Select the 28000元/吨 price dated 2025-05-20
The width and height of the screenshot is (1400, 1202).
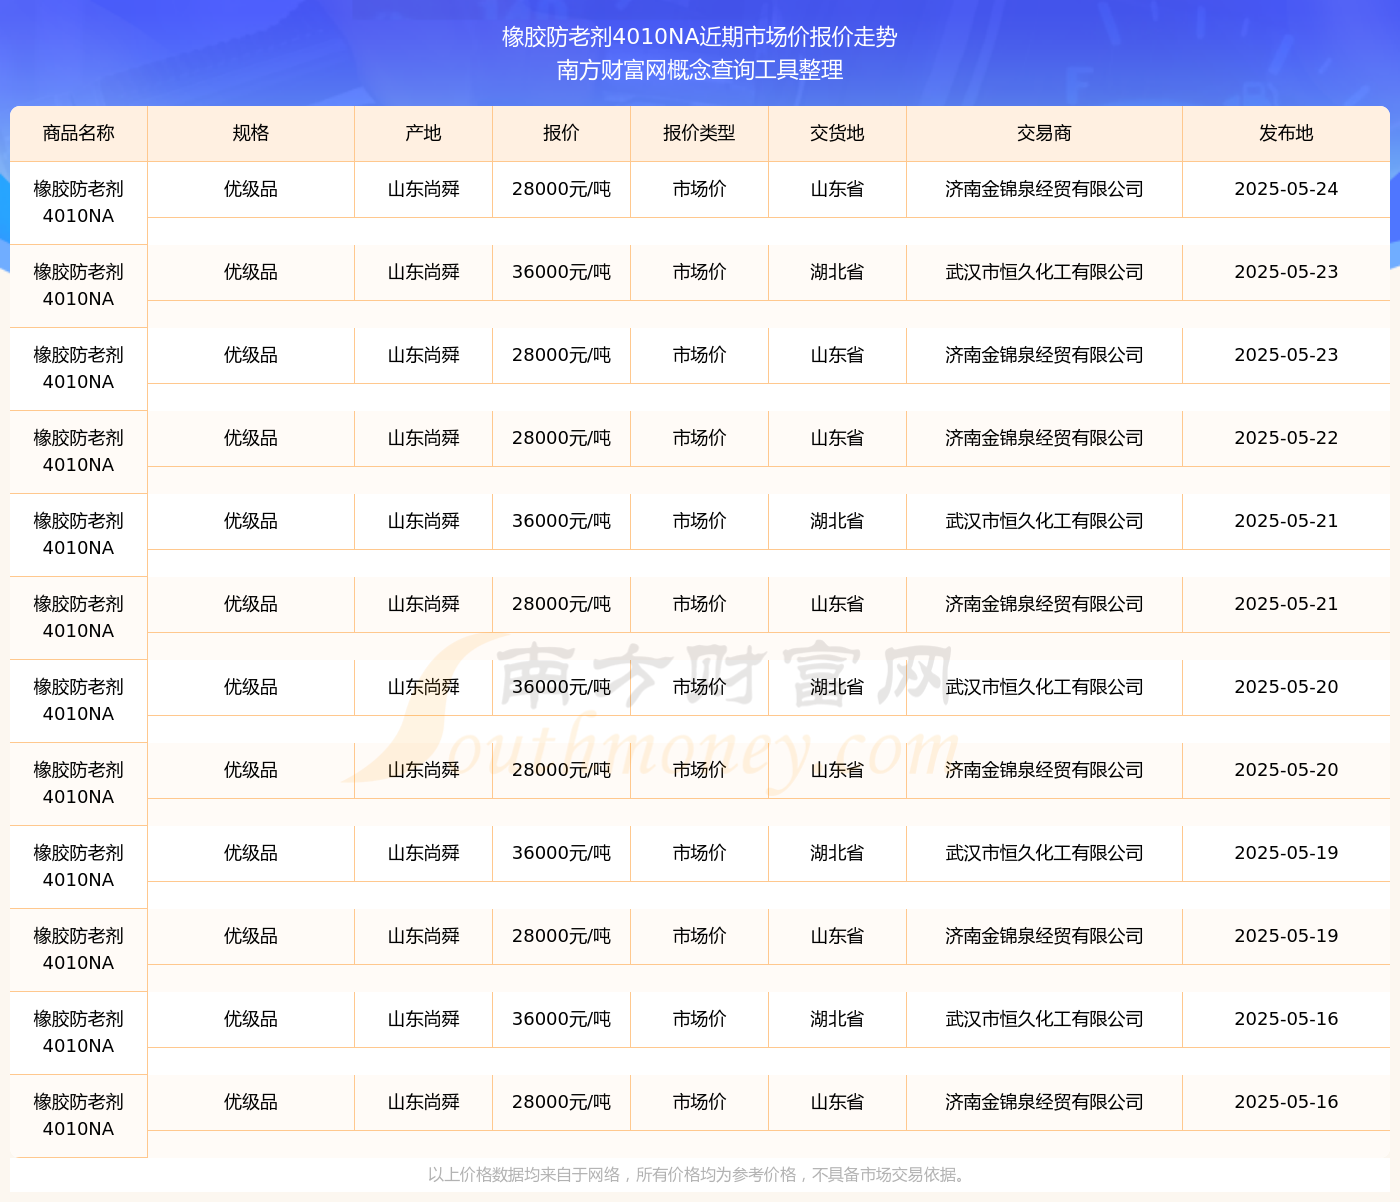tap(562, 770)
